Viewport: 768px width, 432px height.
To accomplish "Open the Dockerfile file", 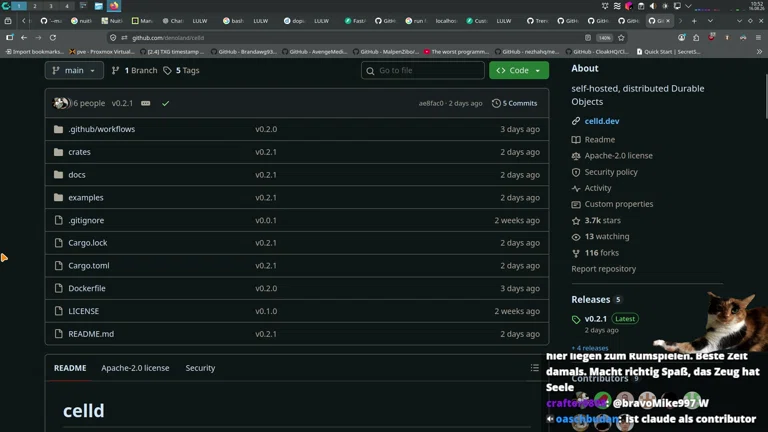I will (x=87, y=288).
